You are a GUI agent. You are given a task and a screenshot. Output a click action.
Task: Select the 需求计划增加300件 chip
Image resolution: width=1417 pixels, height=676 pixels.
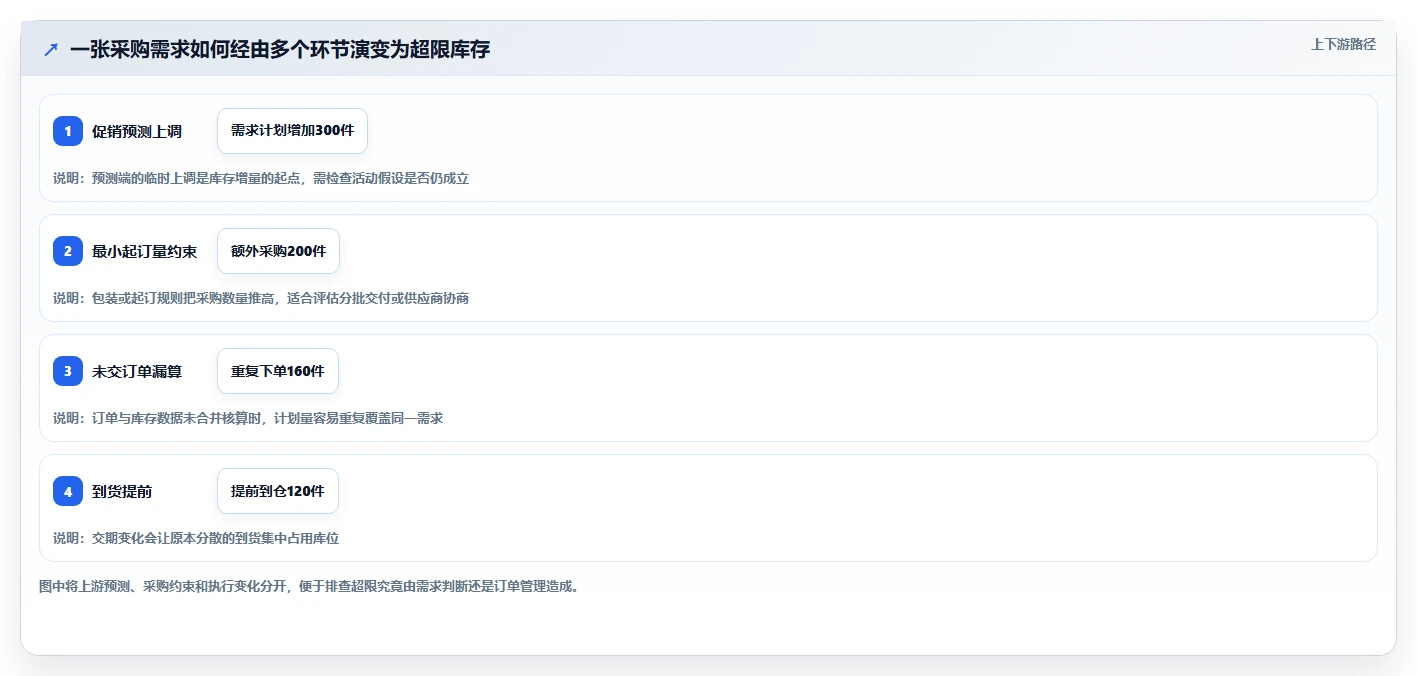click(x=292, y=131)
